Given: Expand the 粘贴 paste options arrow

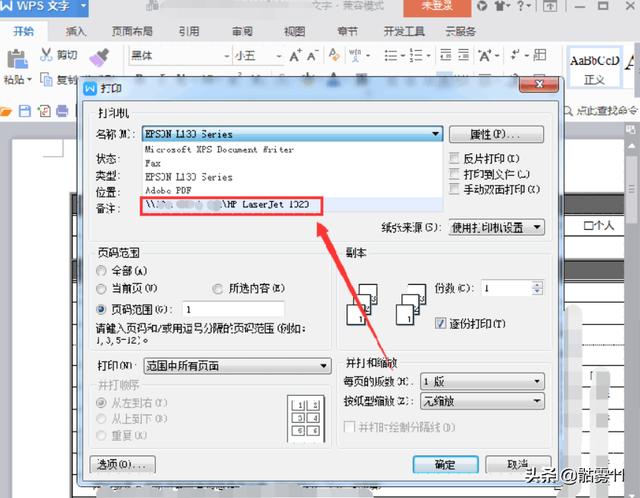Looking at the screenshot, I should pyautogui.click(x=29, y=79).
